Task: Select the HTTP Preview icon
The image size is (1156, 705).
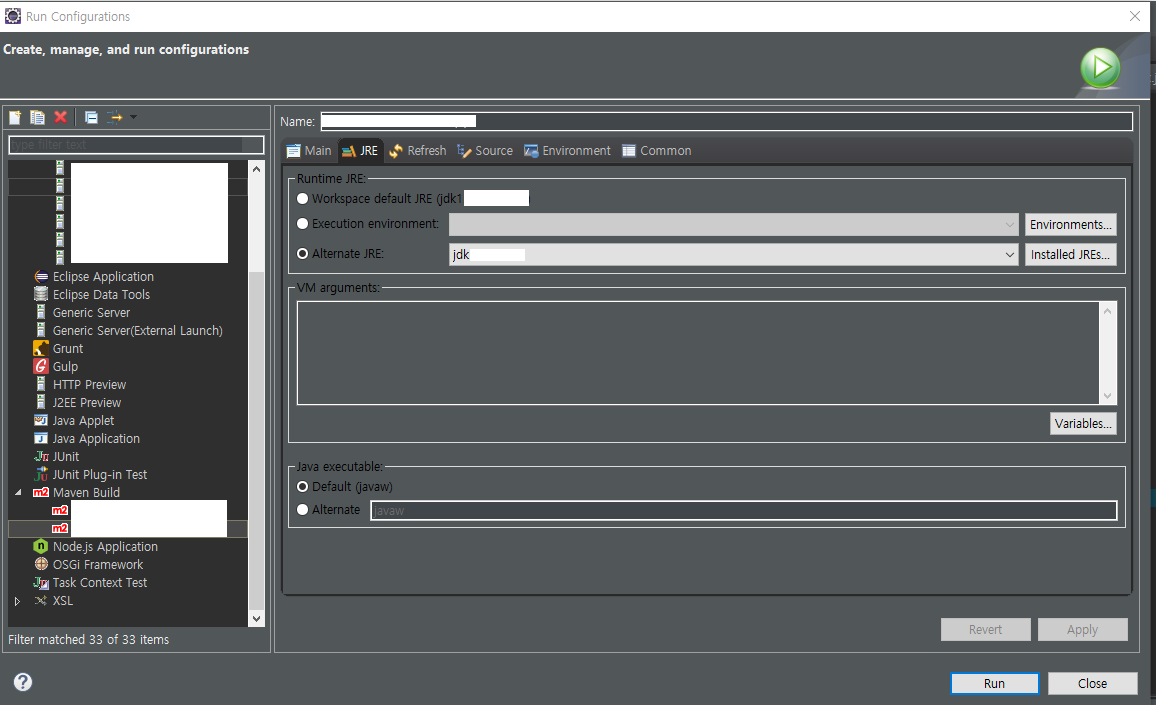Action: coord(41,384)
